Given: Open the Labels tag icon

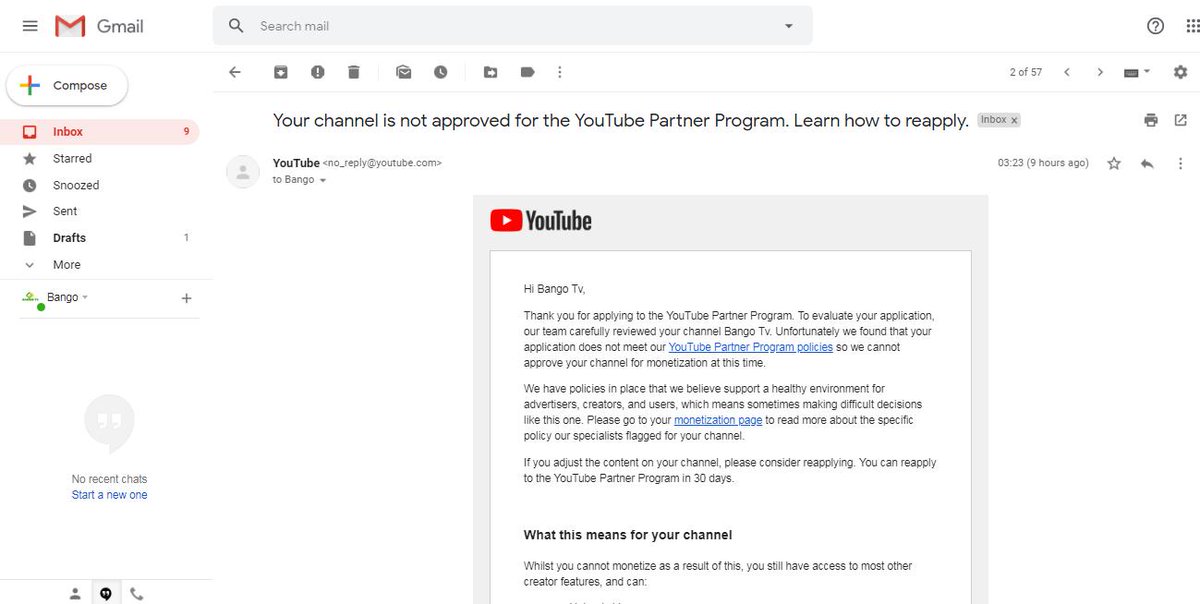Looking at the screenshot, I should pyautogui.click(x=527, y=72).
